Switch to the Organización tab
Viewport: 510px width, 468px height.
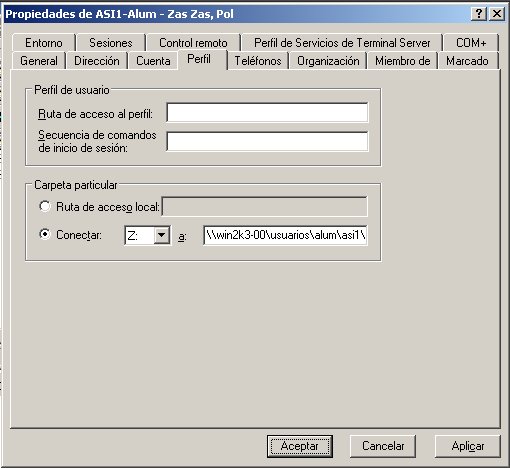[x=328, y=61]
